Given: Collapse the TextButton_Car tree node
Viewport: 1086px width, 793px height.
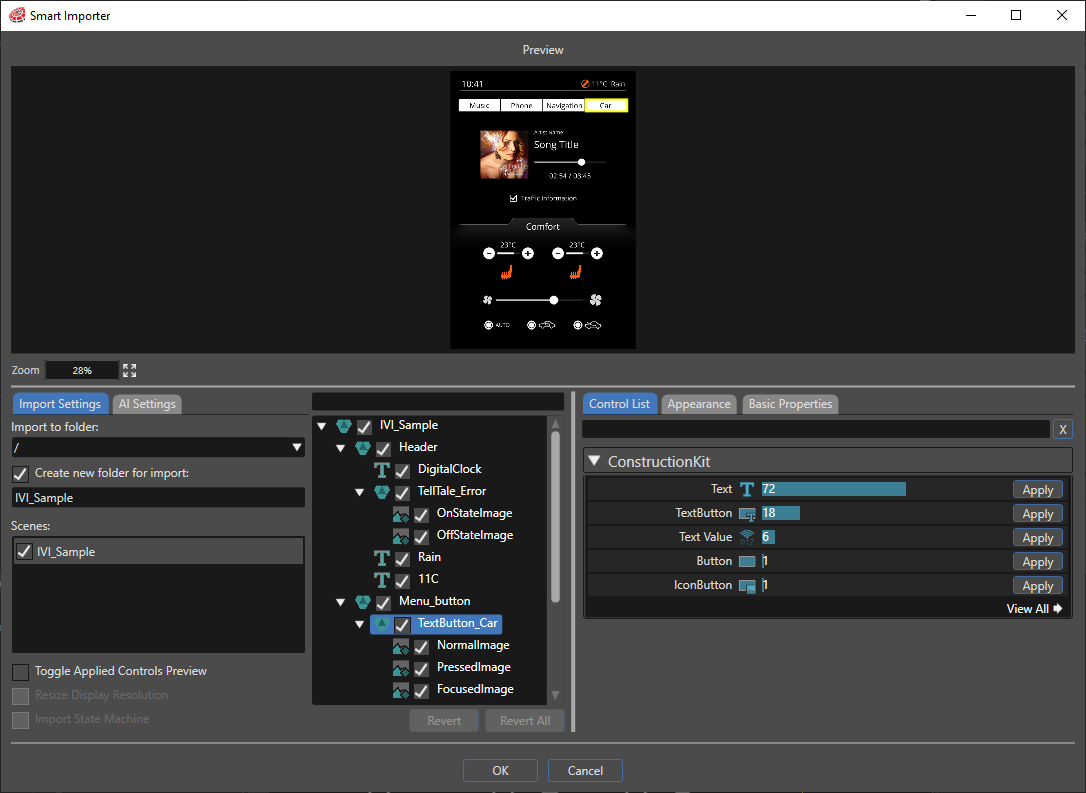Looking at the screenshot, I should click(359, 624).
